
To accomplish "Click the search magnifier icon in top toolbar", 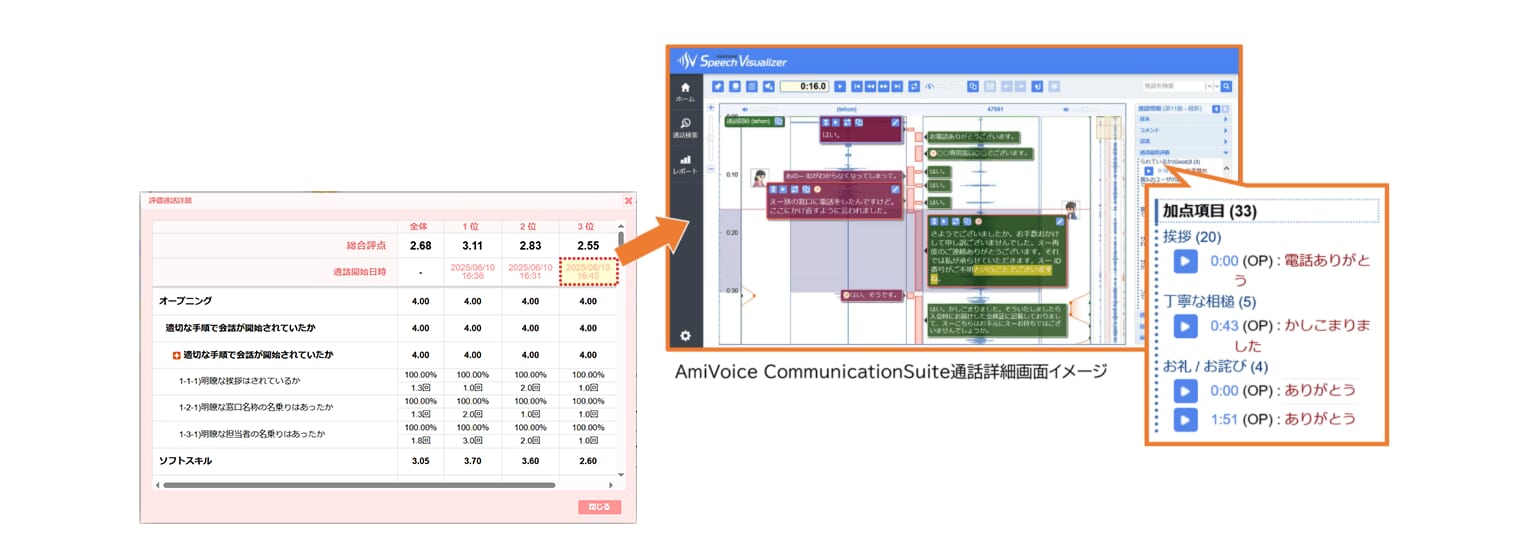I will pos(1227,87).
